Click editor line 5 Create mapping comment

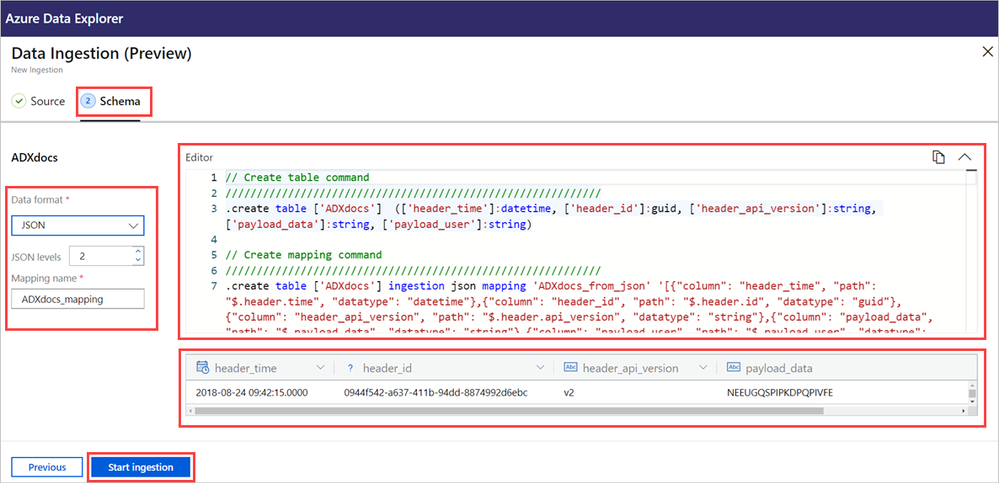coord(303,255)
